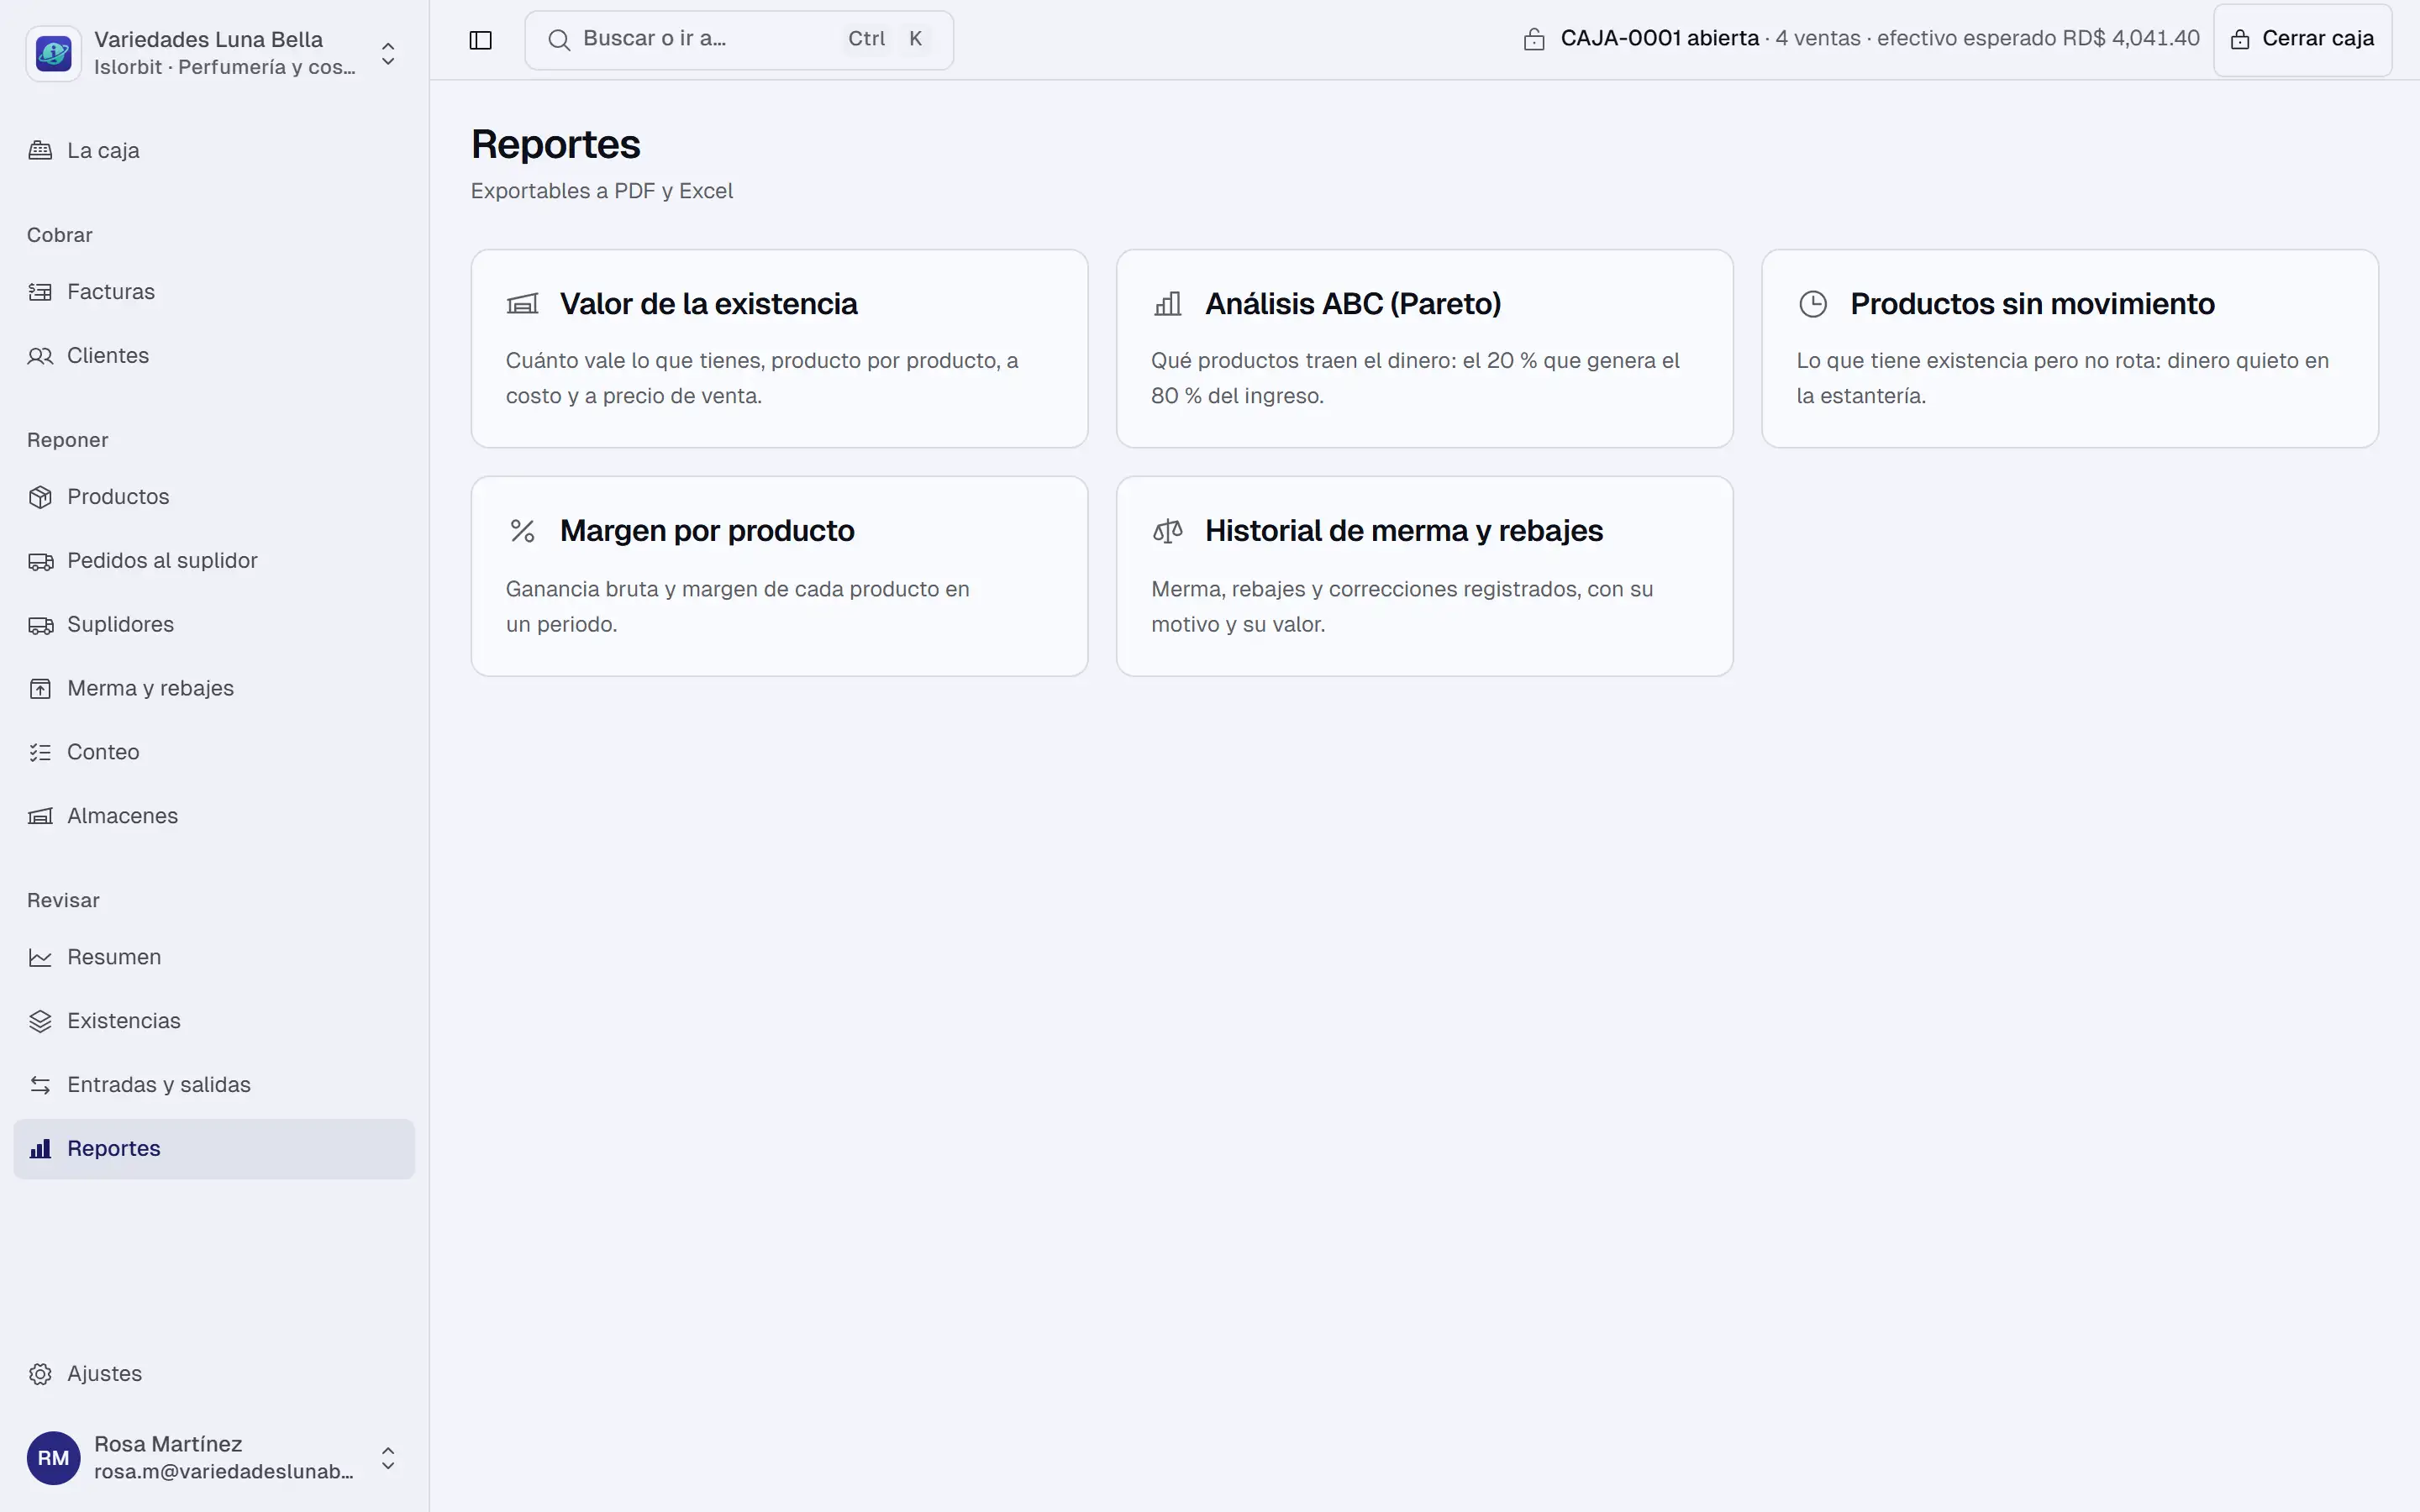Viewport: 2420px width, 1512px height.
Task: Click the RM user avatar
Action: pos(54,1459)
